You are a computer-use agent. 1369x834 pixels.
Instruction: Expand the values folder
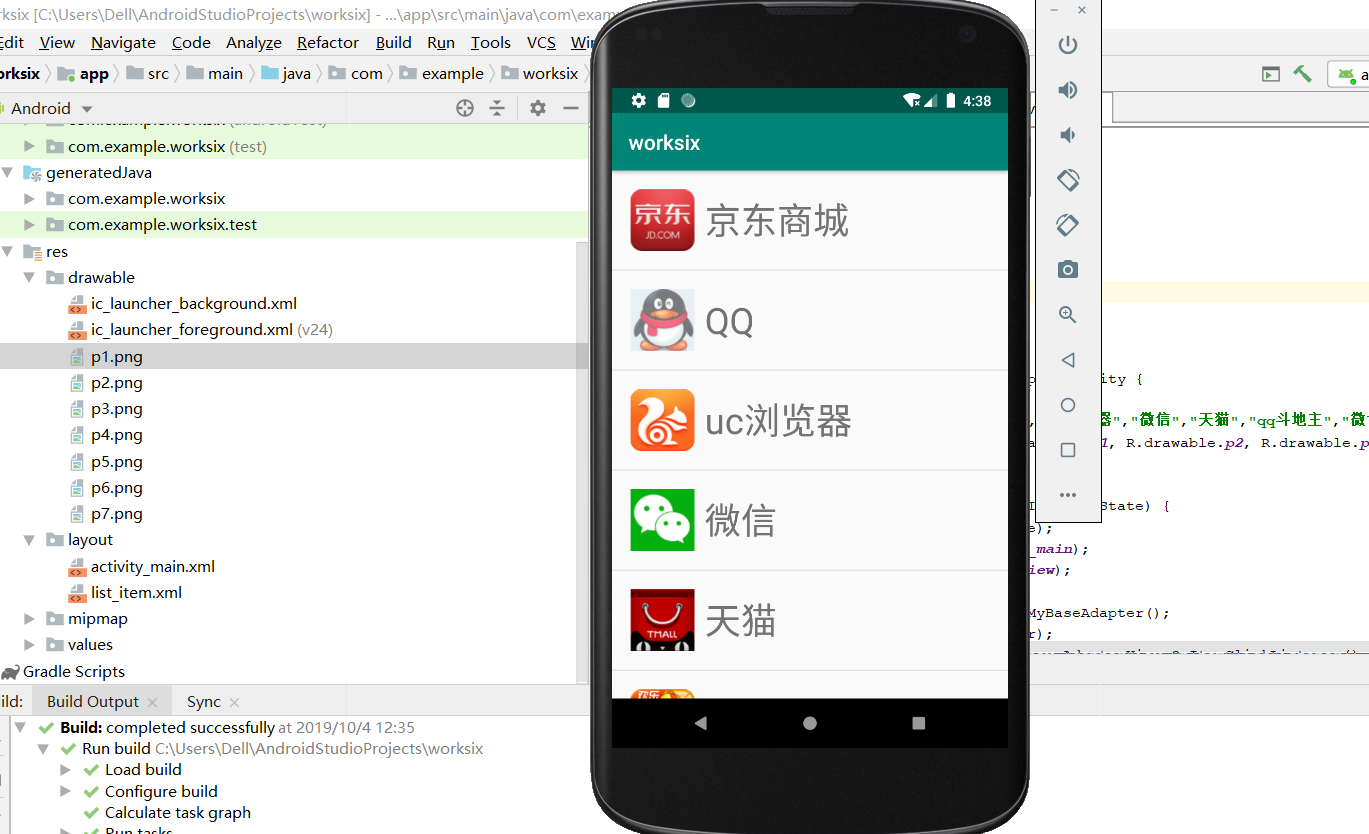click(x=29, y=644)
